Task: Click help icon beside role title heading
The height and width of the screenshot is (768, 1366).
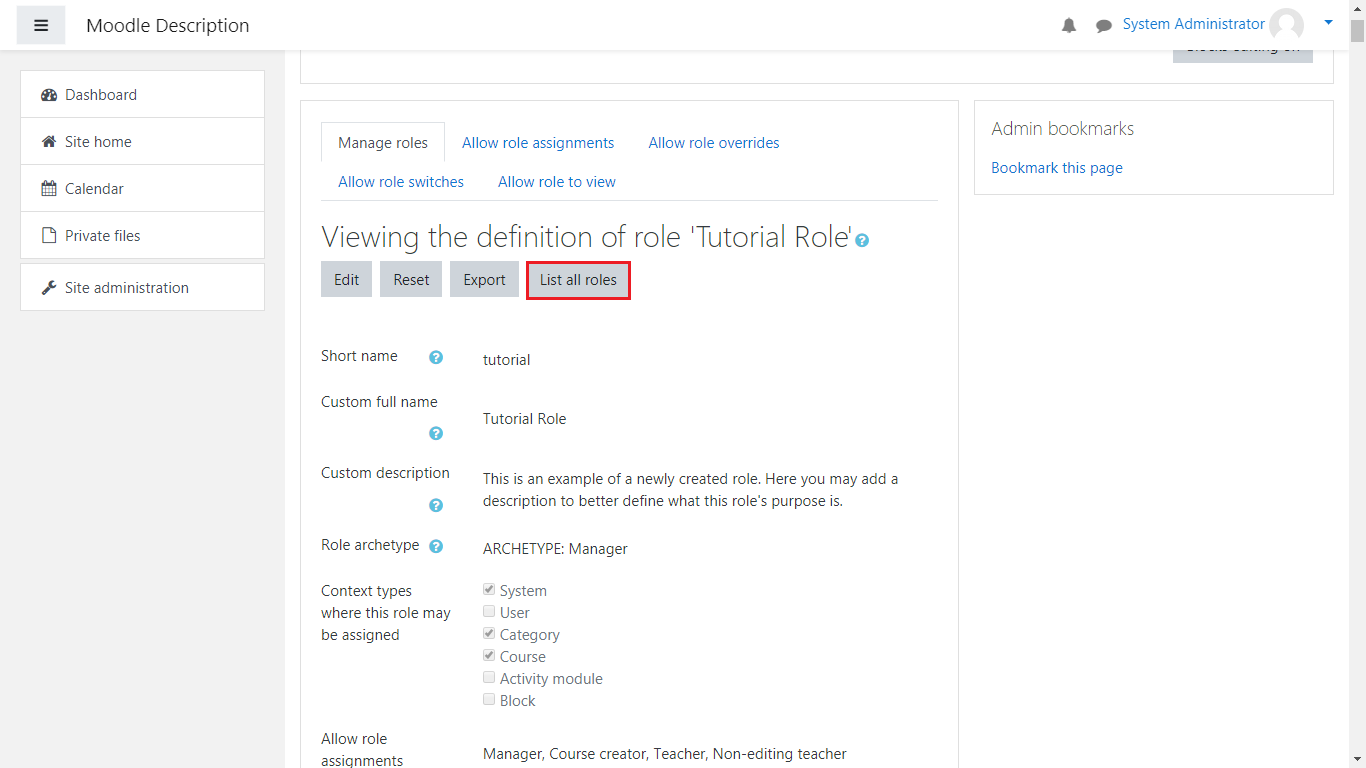Action: pos(862,241)
